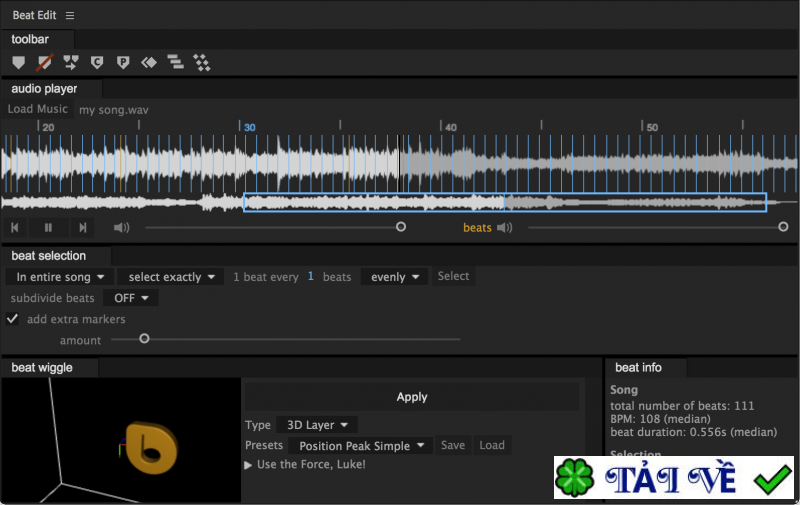The width and height of the screenshot is (800, 505).
Task: Click the stacked layers sequence icon
Action: [x=175, y=63]
